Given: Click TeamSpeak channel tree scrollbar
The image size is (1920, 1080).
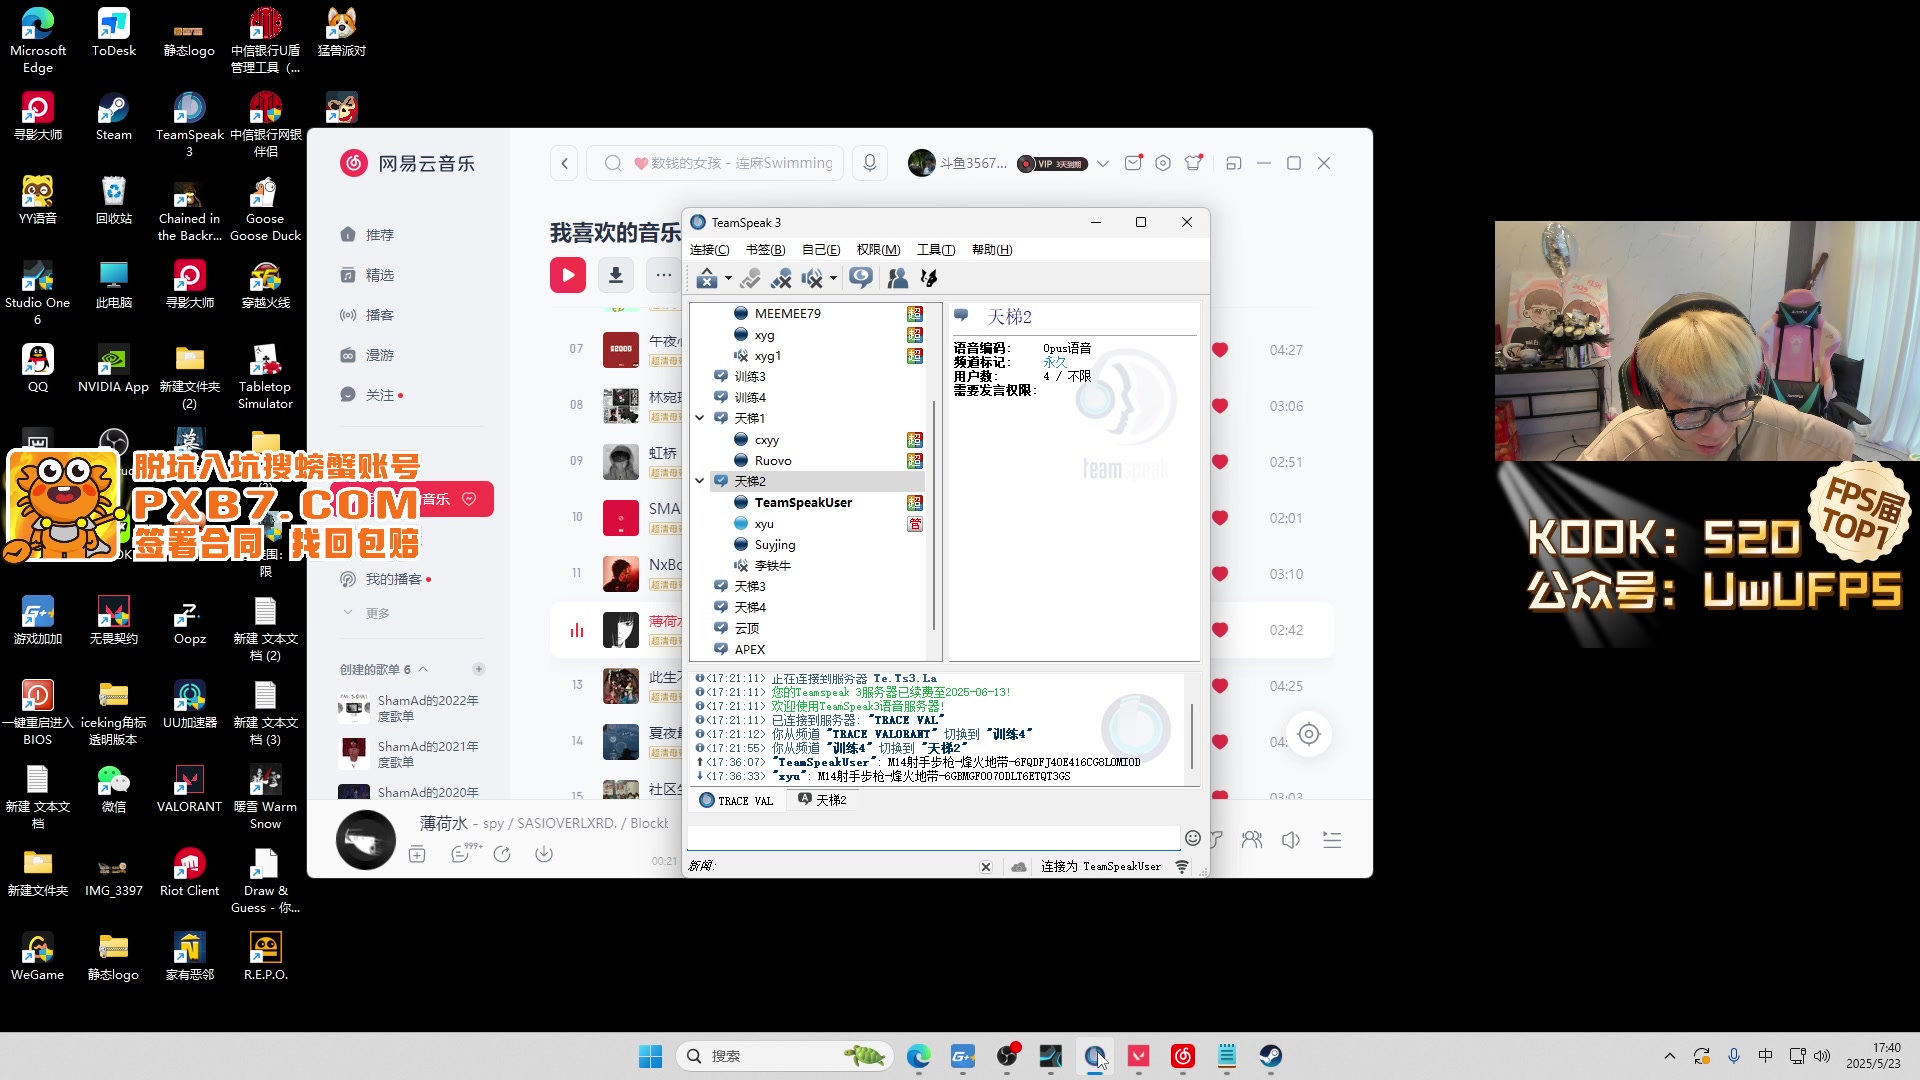Looking at the screenshot, I should 935,515.
